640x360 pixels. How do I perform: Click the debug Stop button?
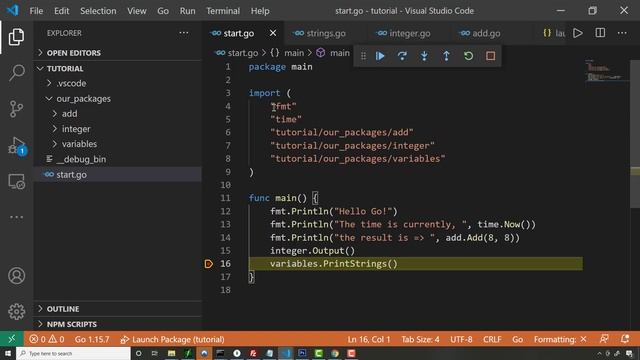coord(490,56)
